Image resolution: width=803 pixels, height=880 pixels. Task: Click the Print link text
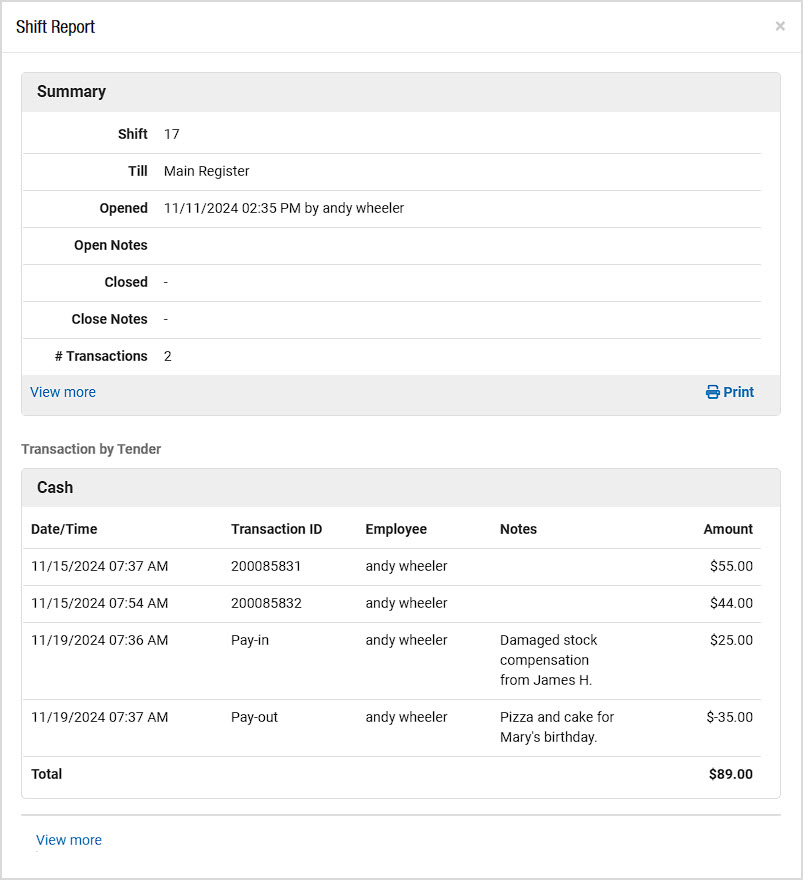[x=738, y=392]
